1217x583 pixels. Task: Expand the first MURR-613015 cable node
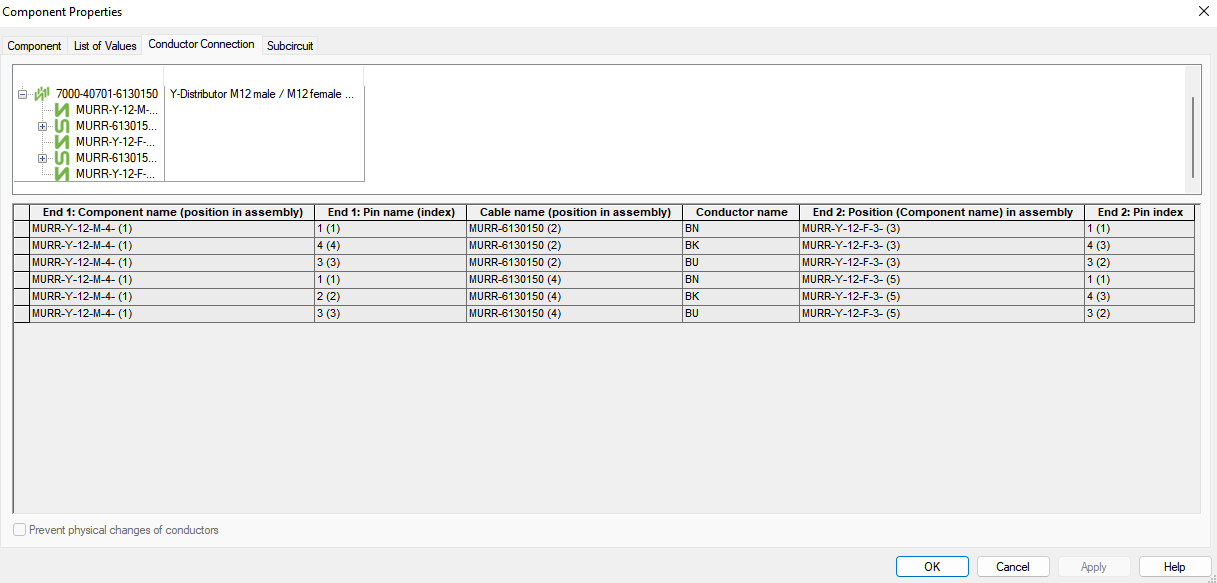tap(43, 126)
